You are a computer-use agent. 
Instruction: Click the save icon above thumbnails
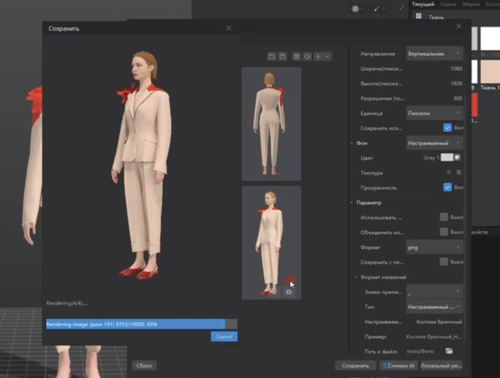click(x=283, y=56)
